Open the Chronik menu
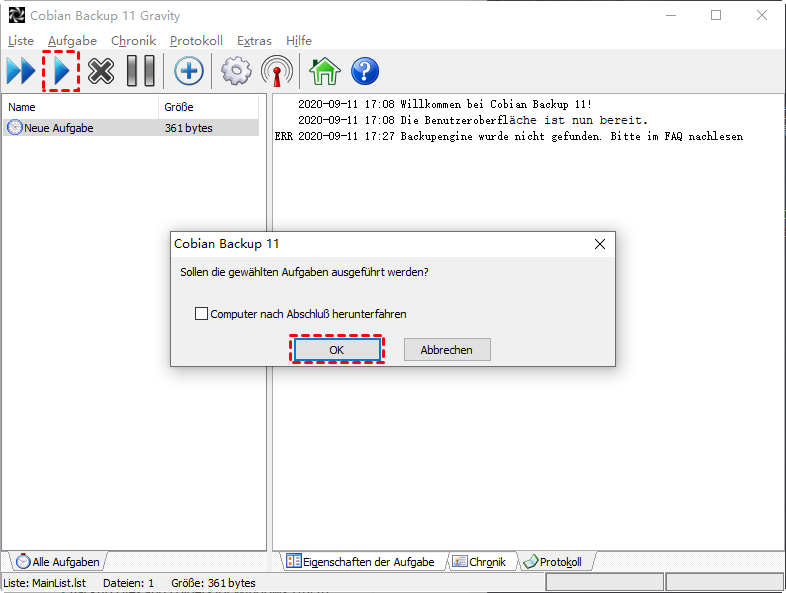Screen dimensions: 786x593 pos(133,41)
